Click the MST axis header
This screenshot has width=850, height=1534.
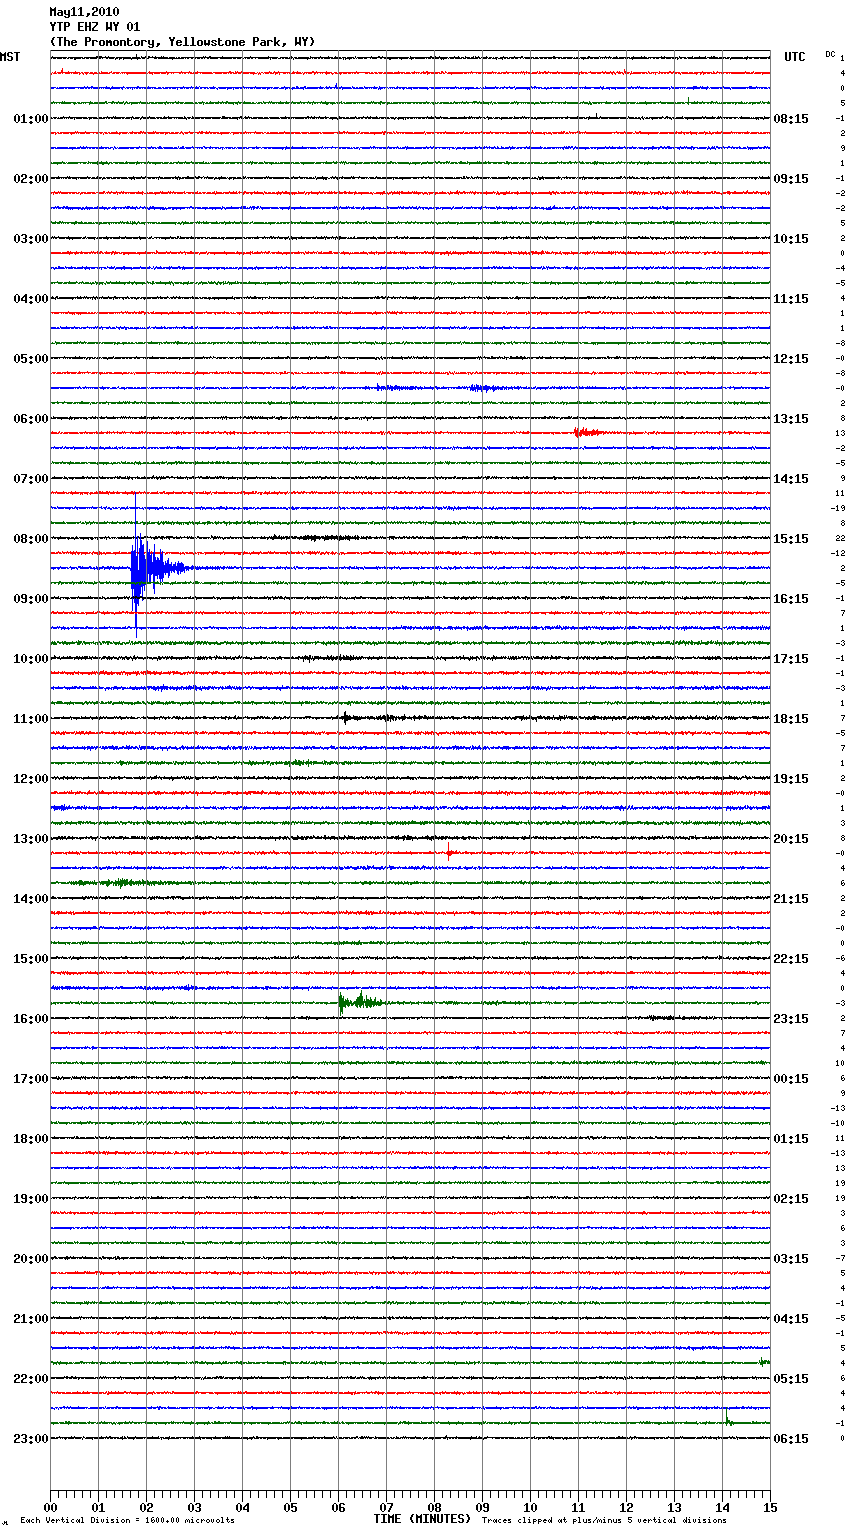[10, 57]
